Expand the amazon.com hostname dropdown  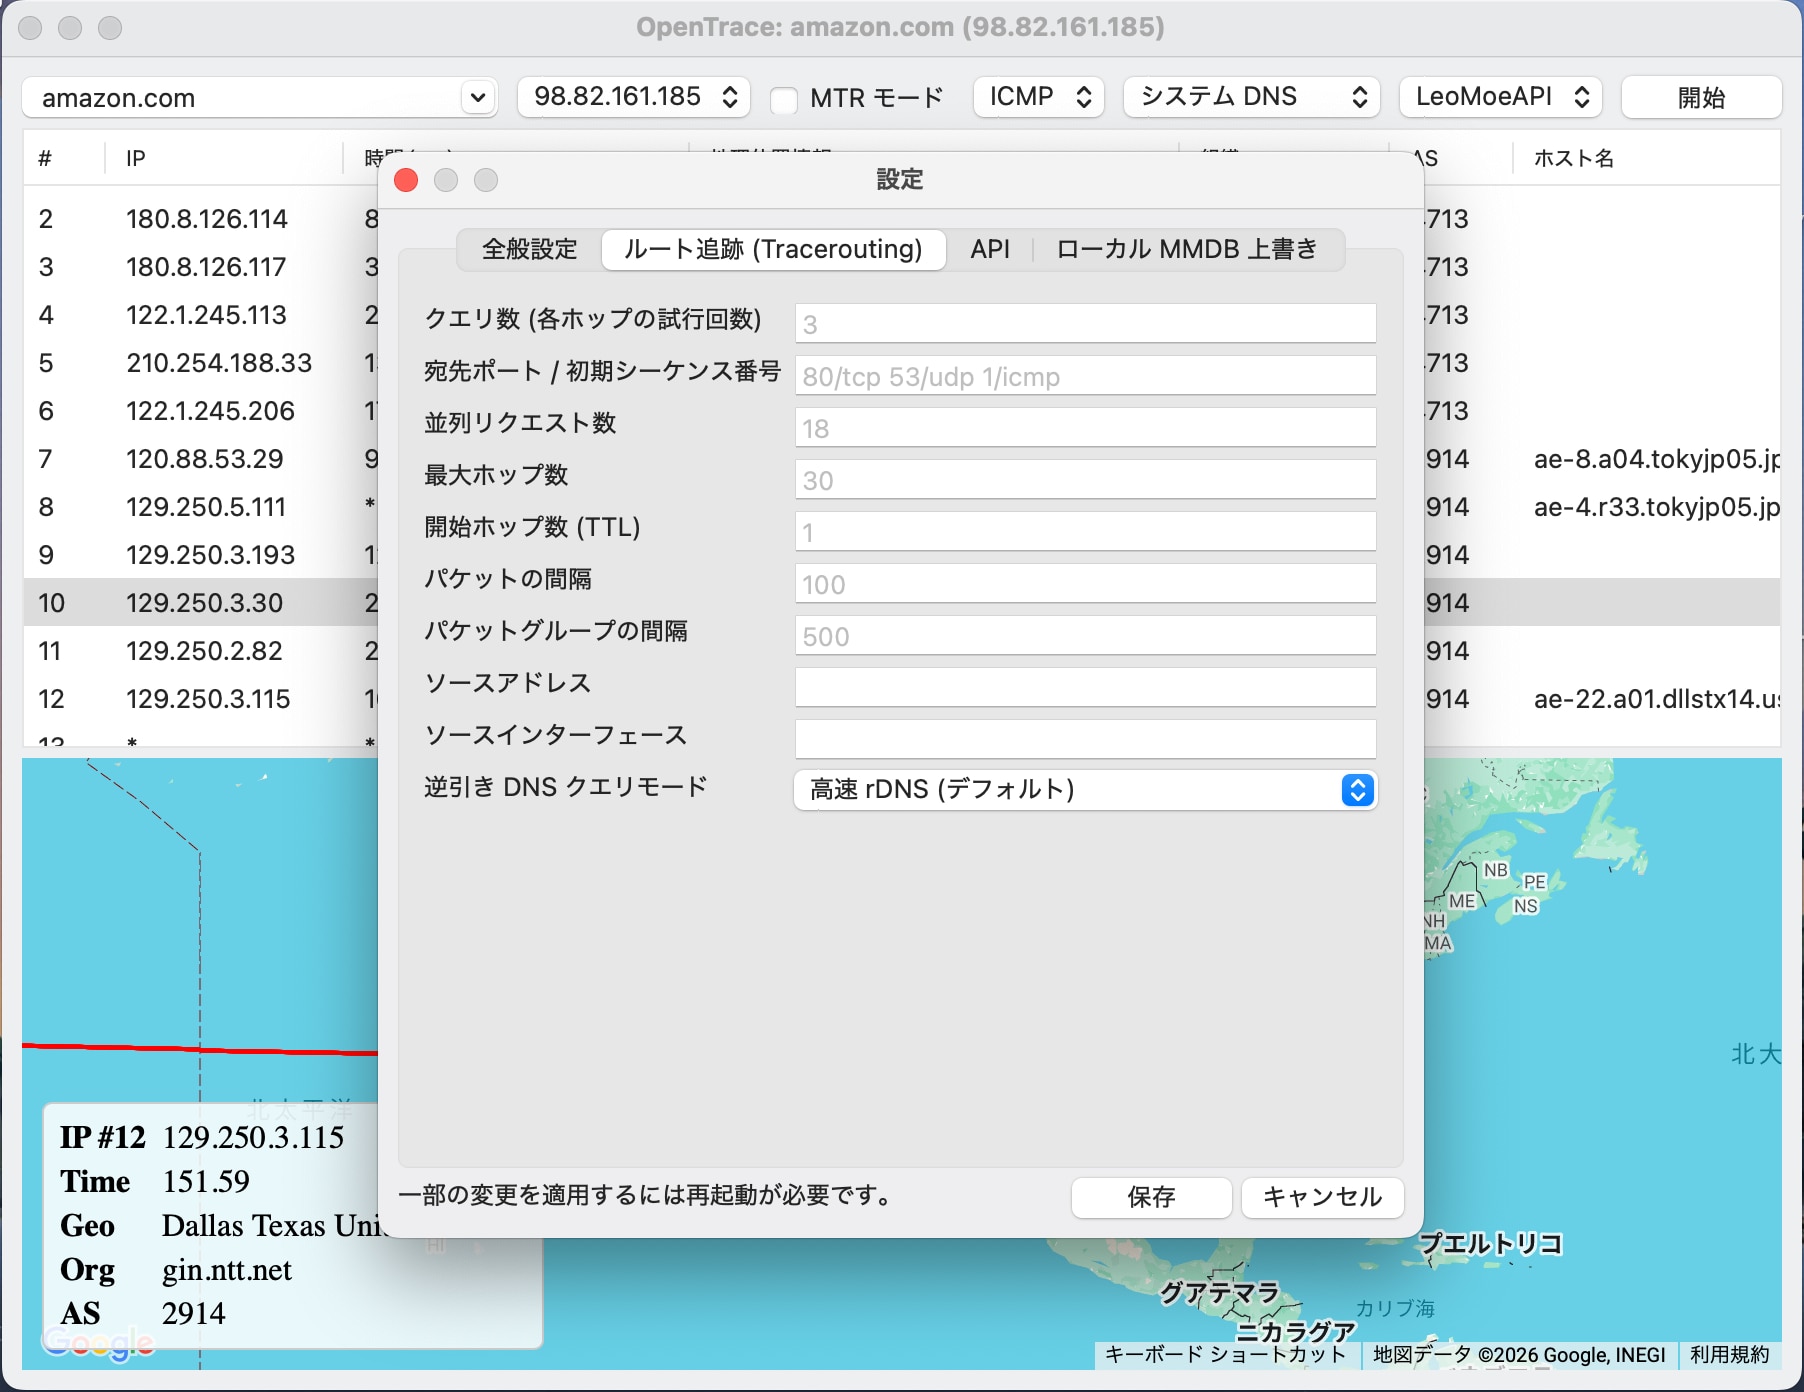coord(478,97)
